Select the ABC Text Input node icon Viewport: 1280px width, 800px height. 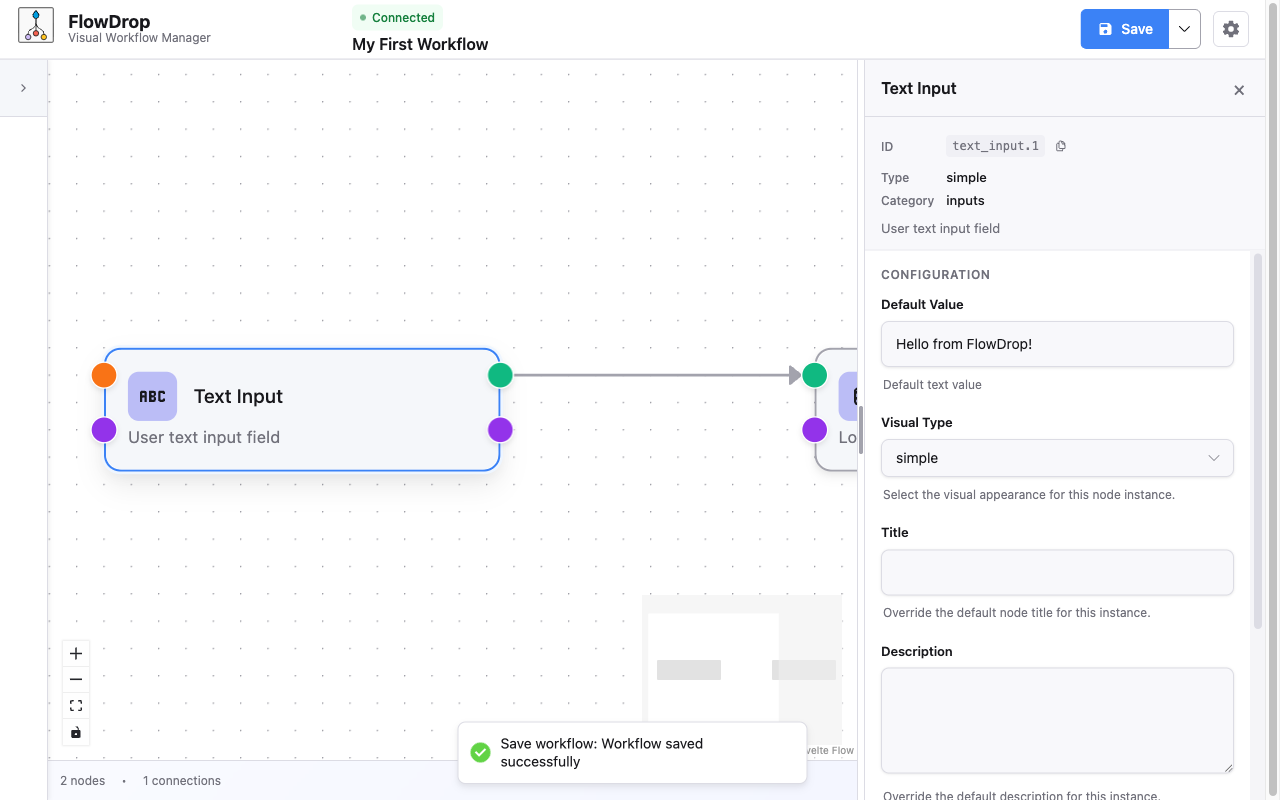click(x=152, y=396)
